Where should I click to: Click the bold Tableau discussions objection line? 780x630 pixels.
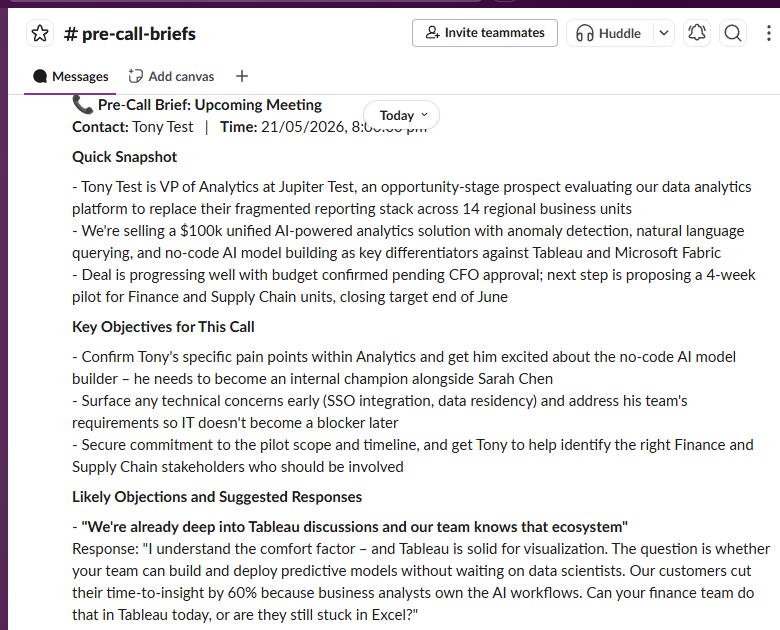click(350, 527)
